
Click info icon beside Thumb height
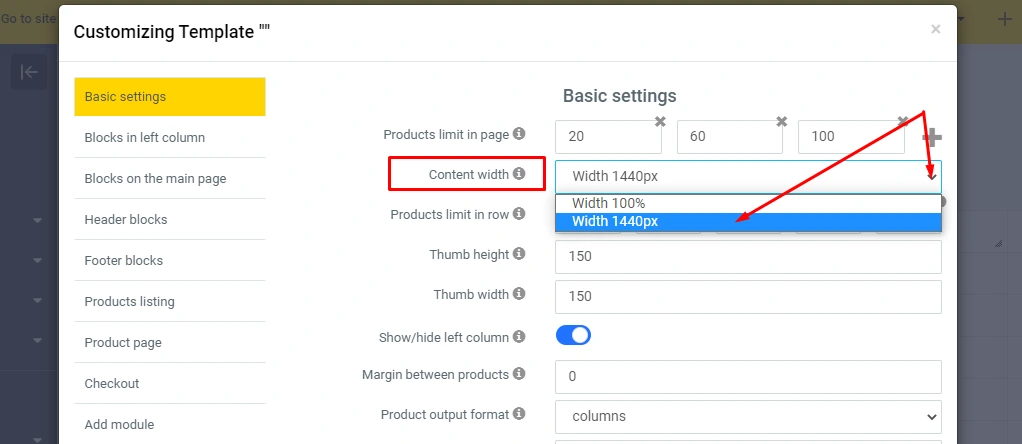519,254
